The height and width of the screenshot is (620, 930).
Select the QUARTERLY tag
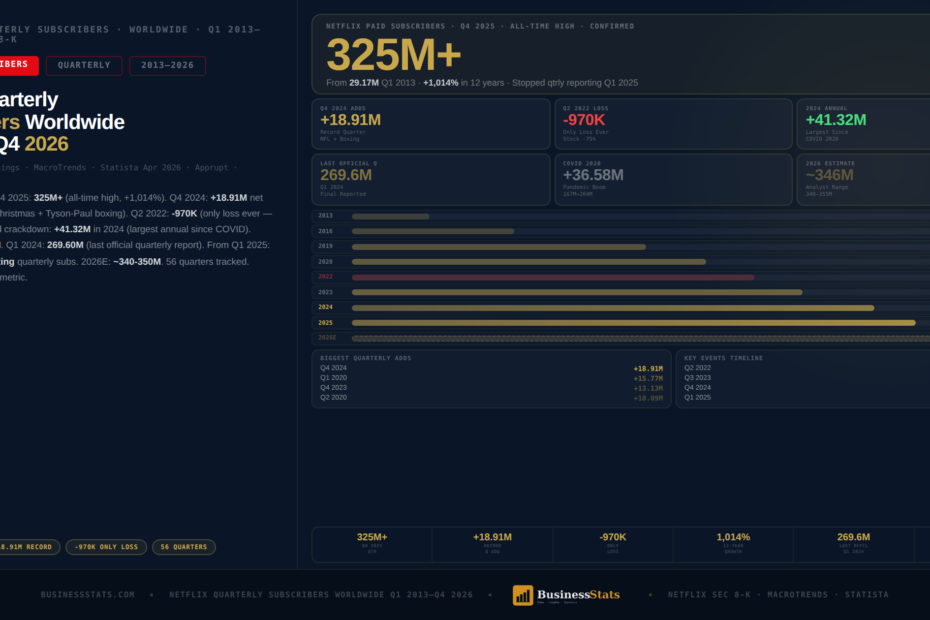coord(84,65)
